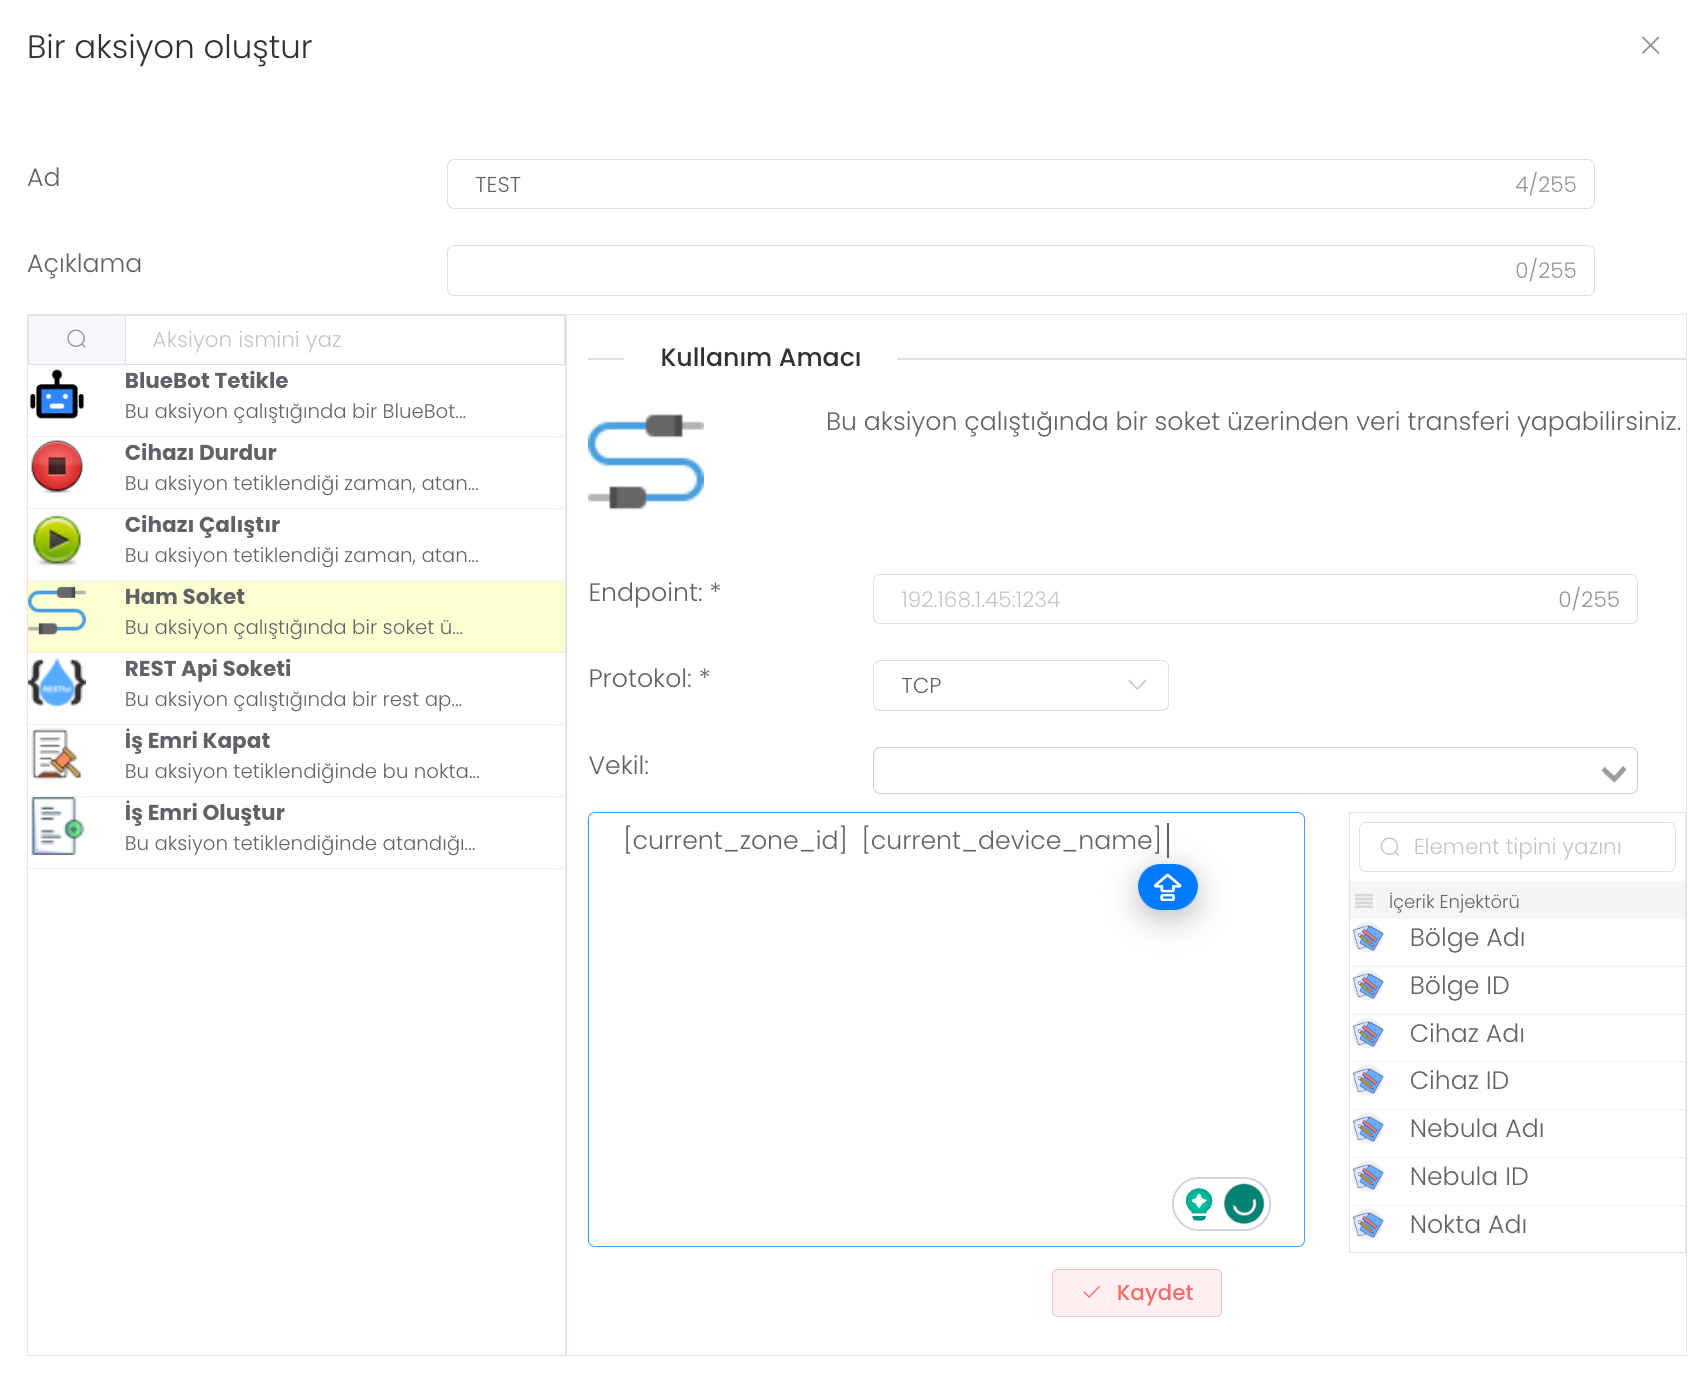
Task: Click the green Cihazı Çalıştır play icon
Action: (57, 540)
